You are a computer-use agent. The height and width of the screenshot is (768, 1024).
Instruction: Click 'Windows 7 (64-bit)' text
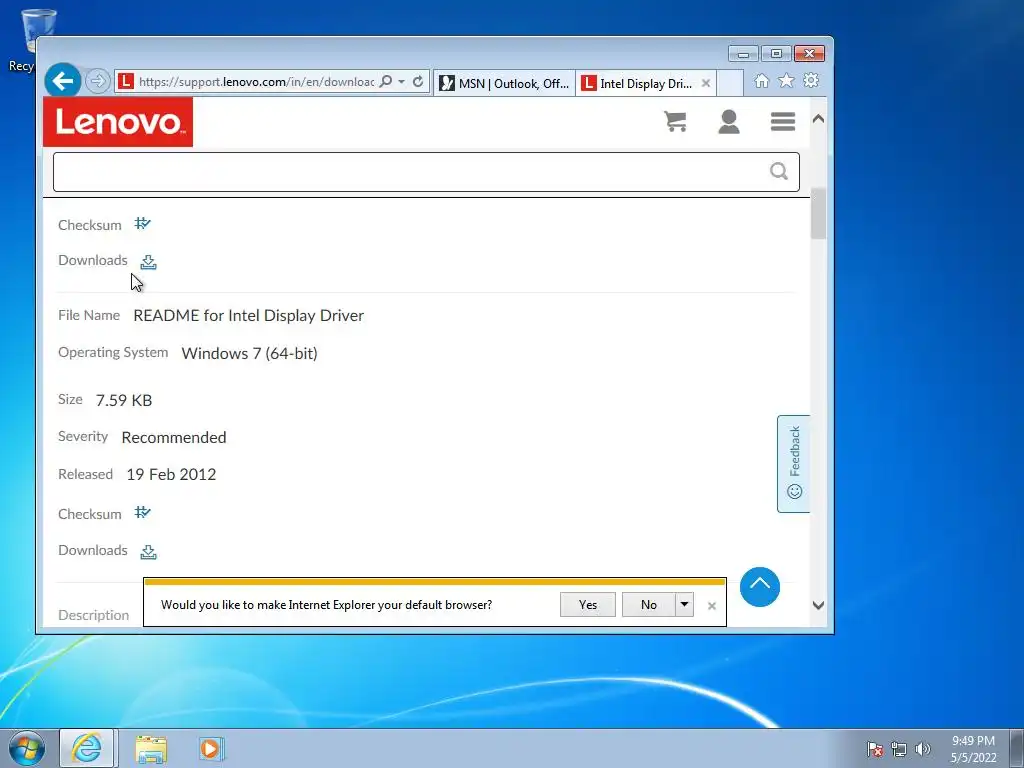[249, 353]
